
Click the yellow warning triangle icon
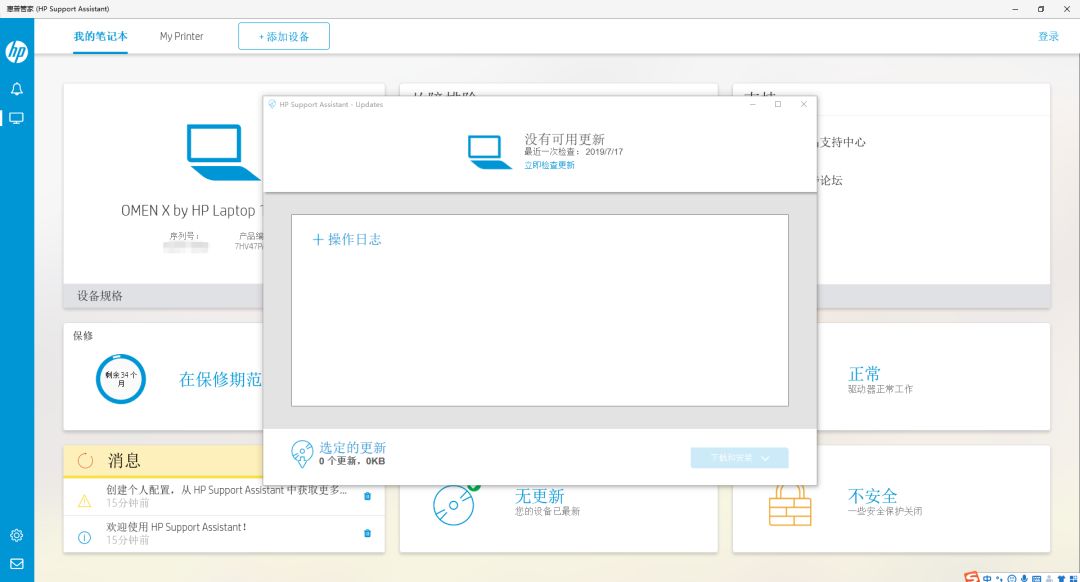pos(84,501)
